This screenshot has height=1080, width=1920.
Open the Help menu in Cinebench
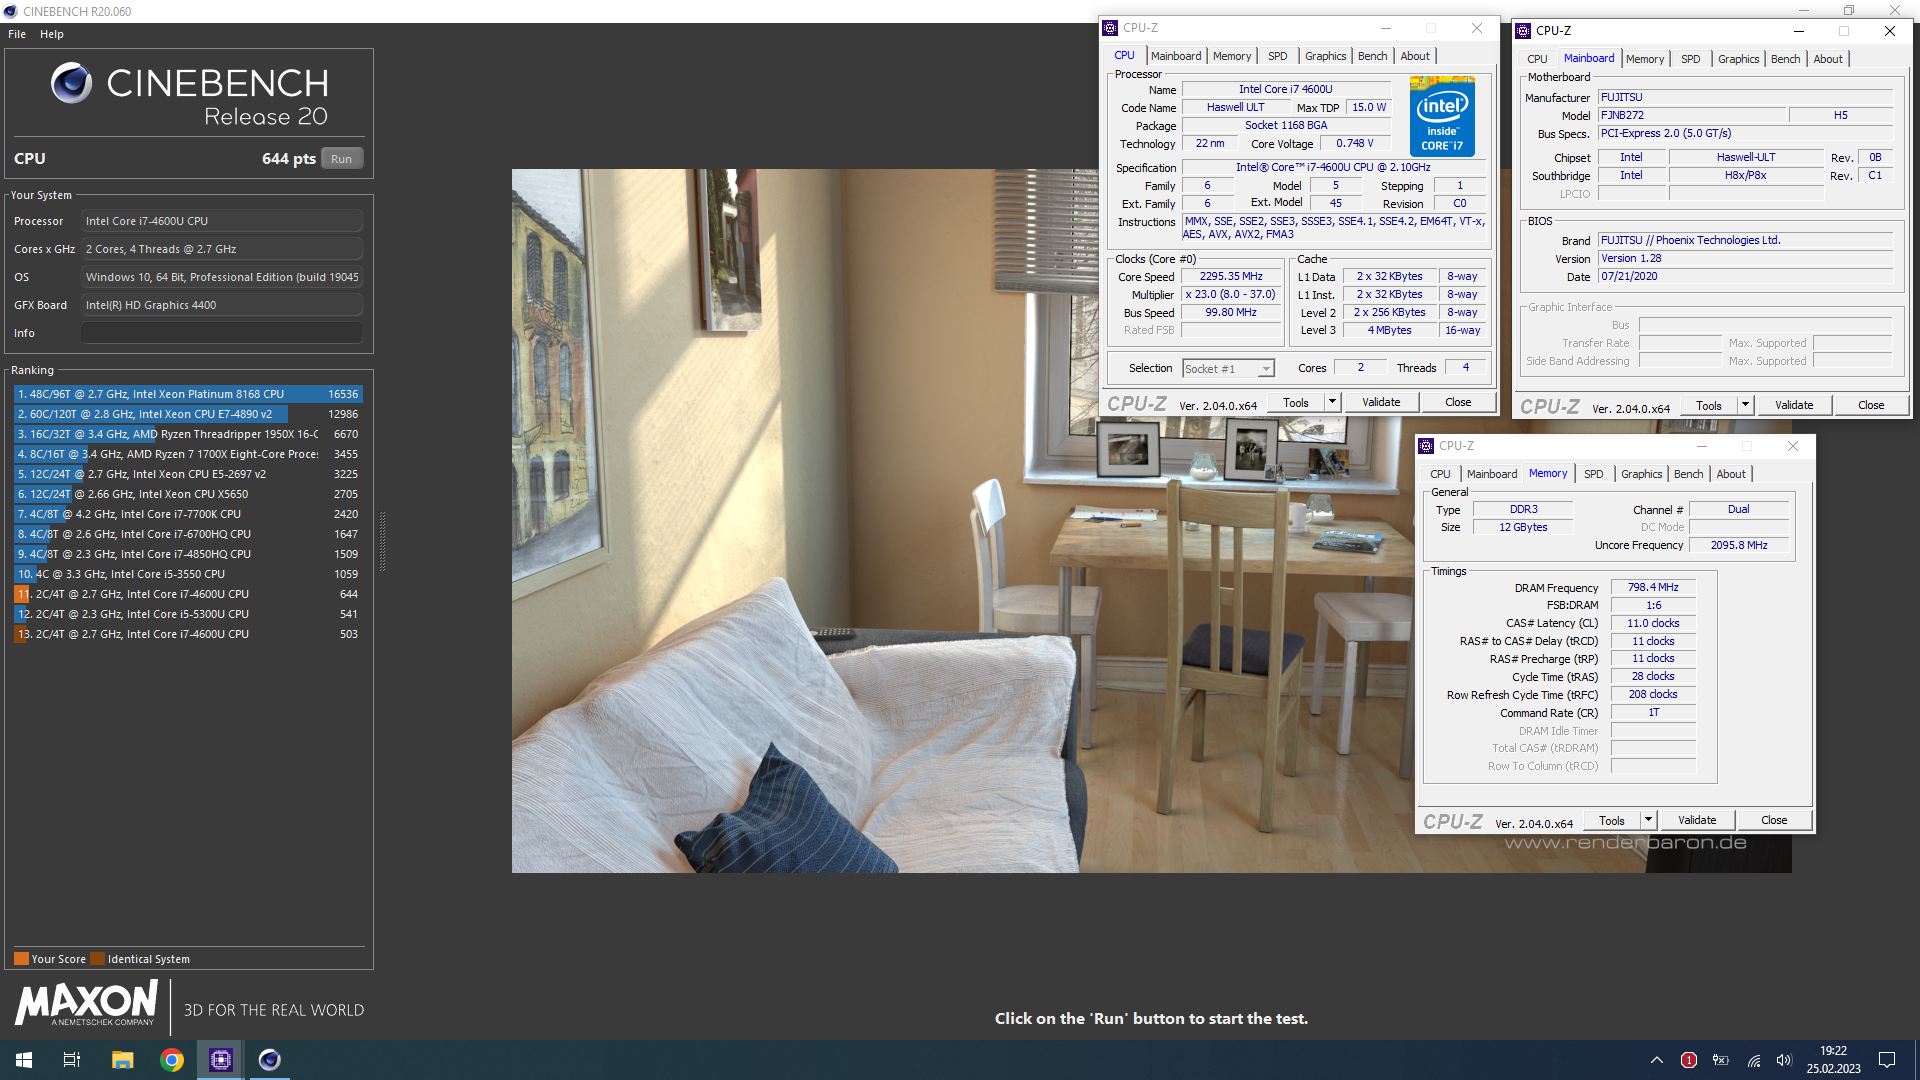pos(52,34)
